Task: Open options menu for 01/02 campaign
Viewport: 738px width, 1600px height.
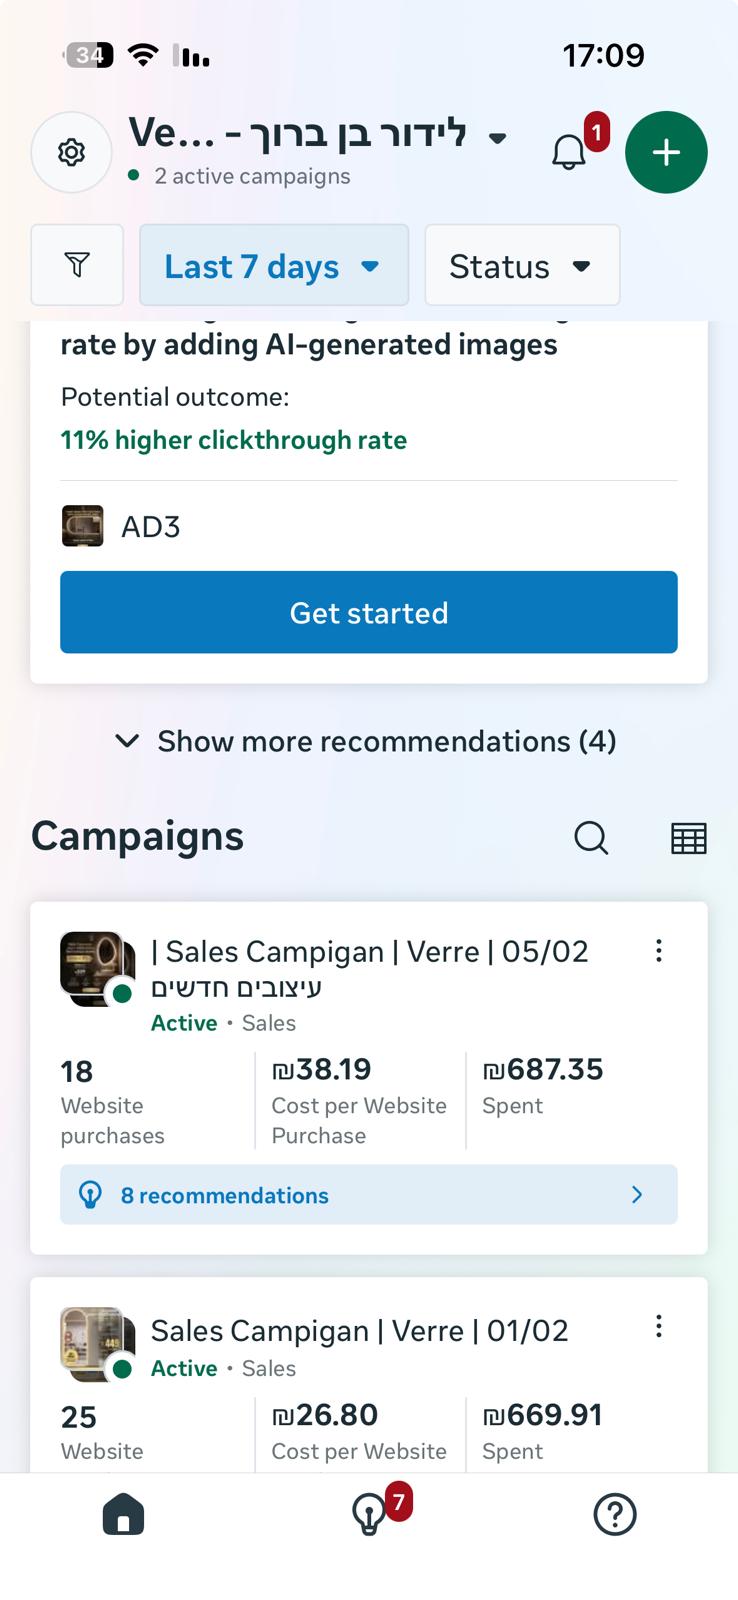Action: pyautogui.click(x=658, y=1327)
